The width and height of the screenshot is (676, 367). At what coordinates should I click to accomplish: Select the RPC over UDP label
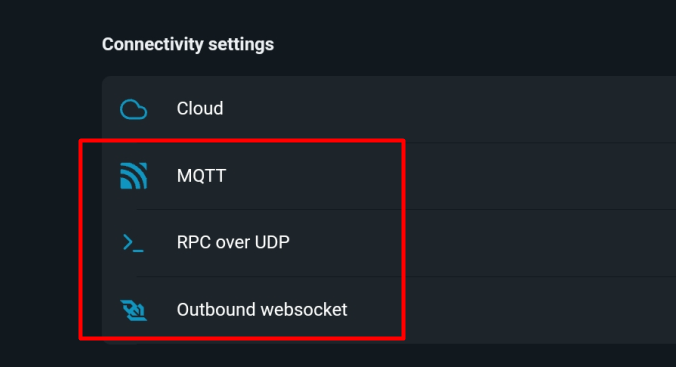click(233, 242)
